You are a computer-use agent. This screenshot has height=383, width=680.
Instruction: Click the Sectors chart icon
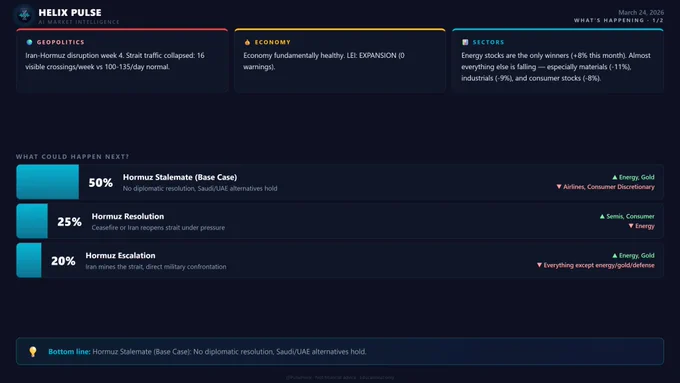coord(465,42)
